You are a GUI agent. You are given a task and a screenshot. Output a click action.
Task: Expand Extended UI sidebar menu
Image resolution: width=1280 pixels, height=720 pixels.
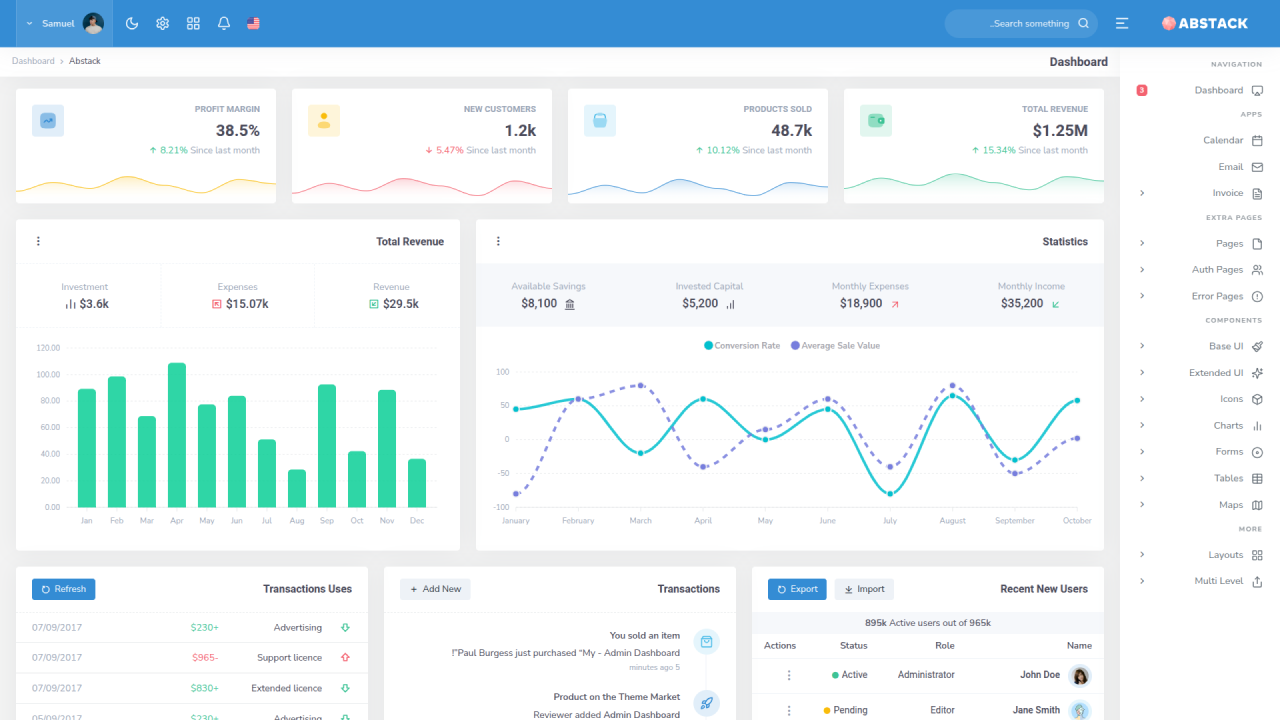1200,373
